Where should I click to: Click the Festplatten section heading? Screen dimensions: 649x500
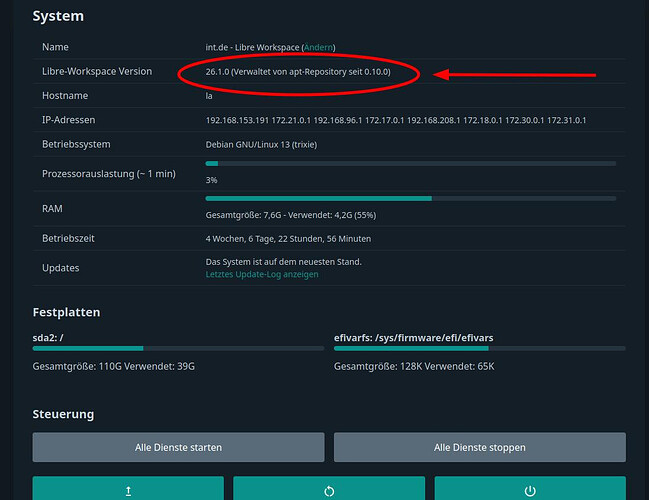point(66,312)
